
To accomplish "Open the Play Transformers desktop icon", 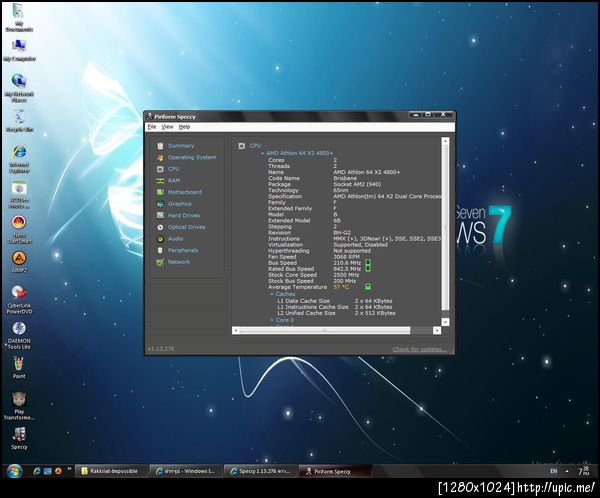I will coord(19,399).
